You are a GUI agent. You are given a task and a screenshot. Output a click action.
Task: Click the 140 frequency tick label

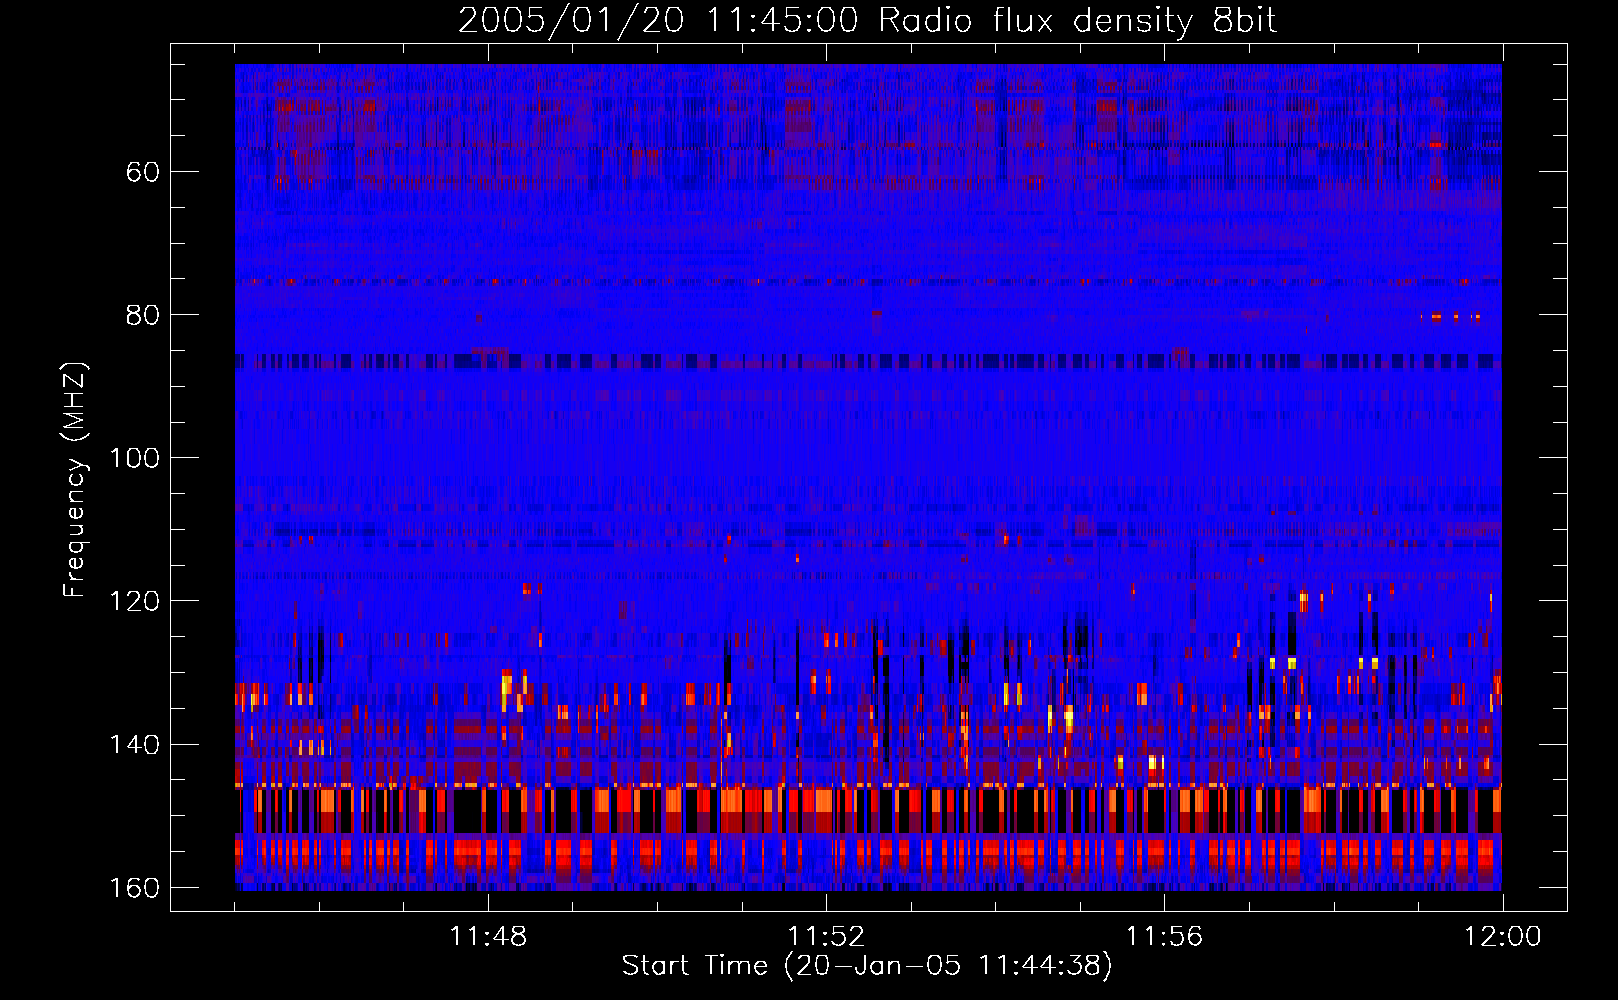click(x=133, y=745)
